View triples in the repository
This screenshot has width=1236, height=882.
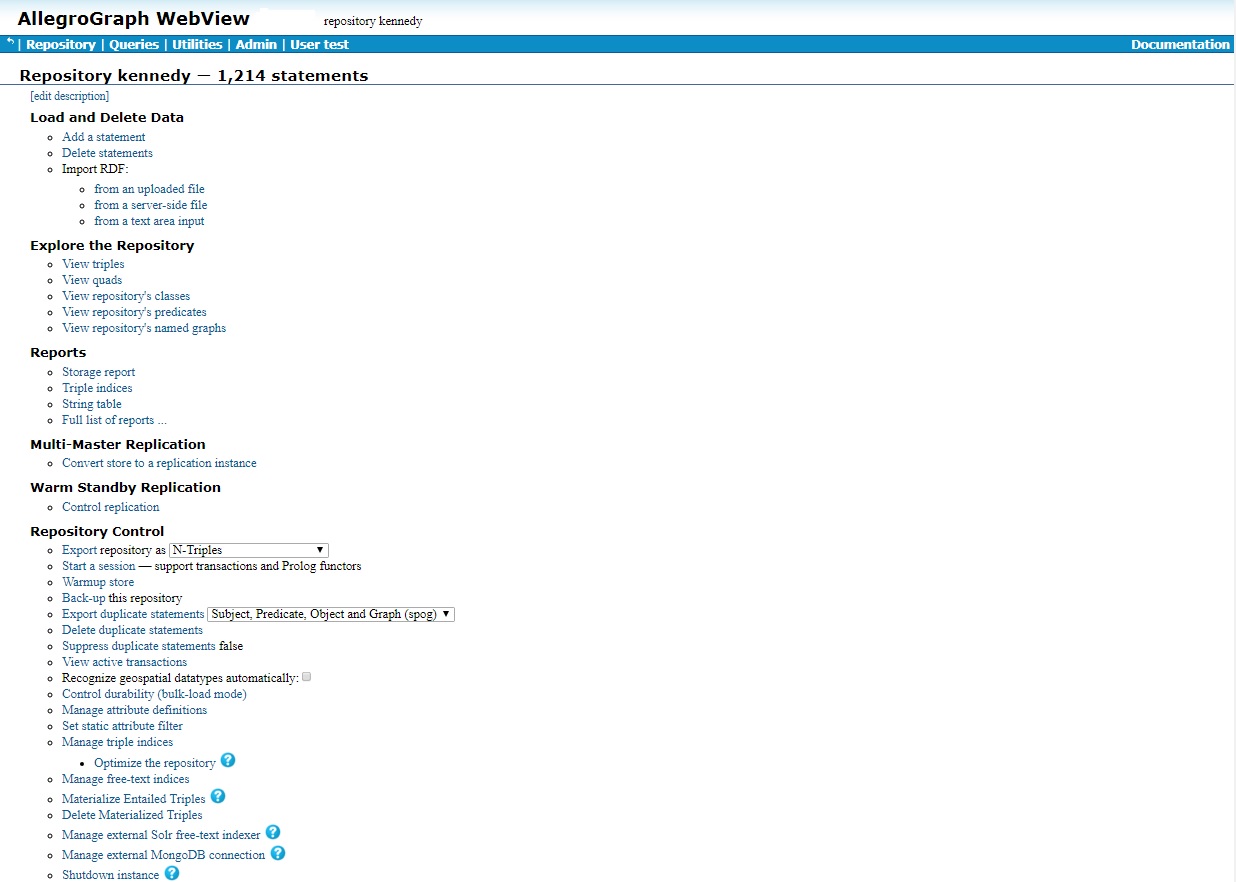coord(93,263)
